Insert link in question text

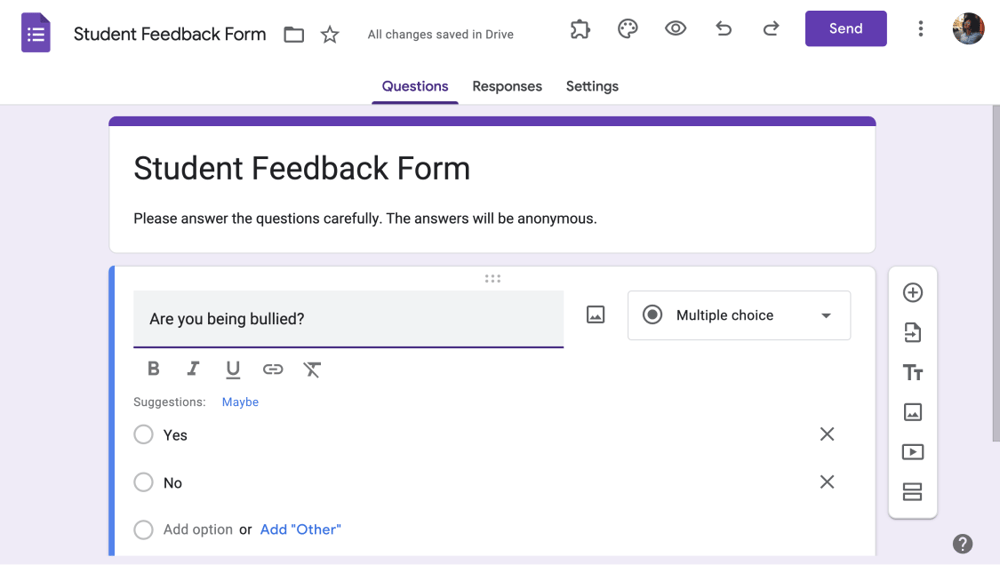[272, 369]
